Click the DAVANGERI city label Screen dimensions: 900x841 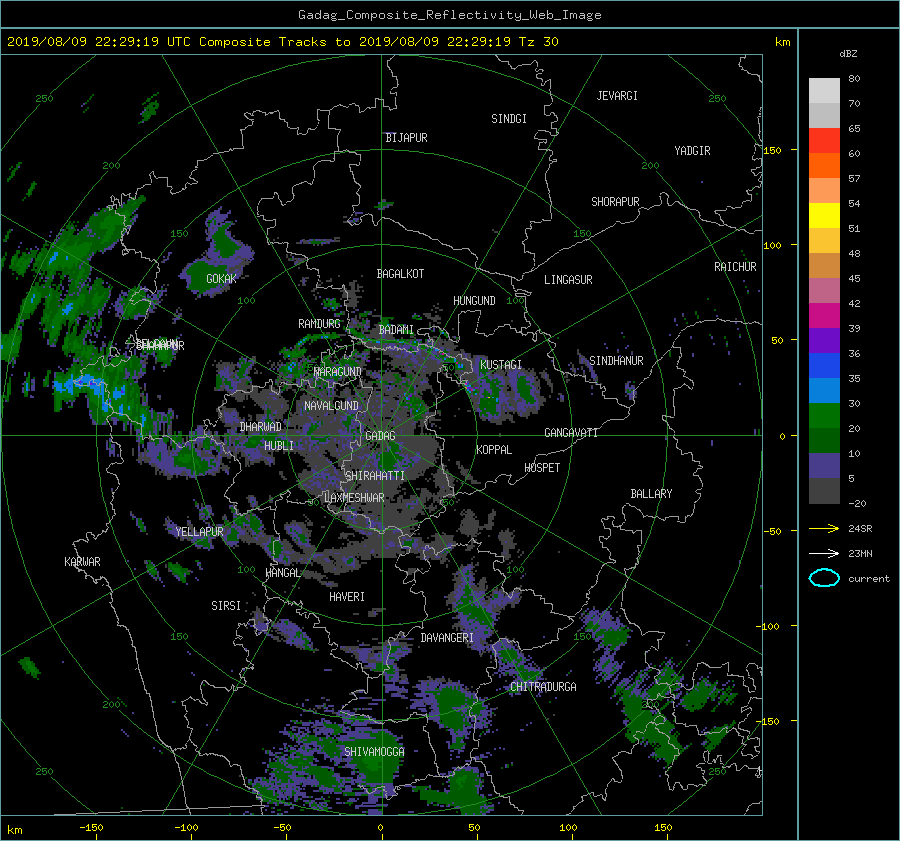(447, 638)
